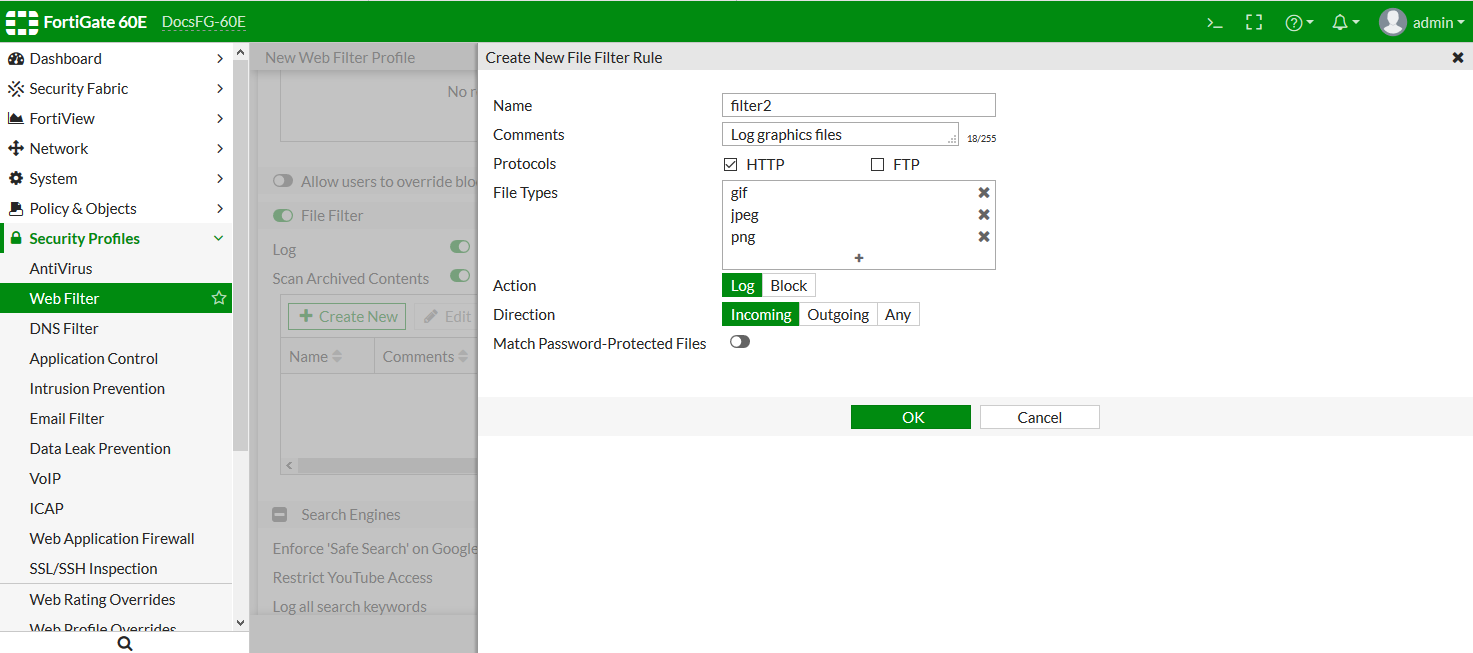Viewport: 1473px width, 653px height.
Task: Close the Create New File Filter Rule panel
Action: click(1458, 58)
